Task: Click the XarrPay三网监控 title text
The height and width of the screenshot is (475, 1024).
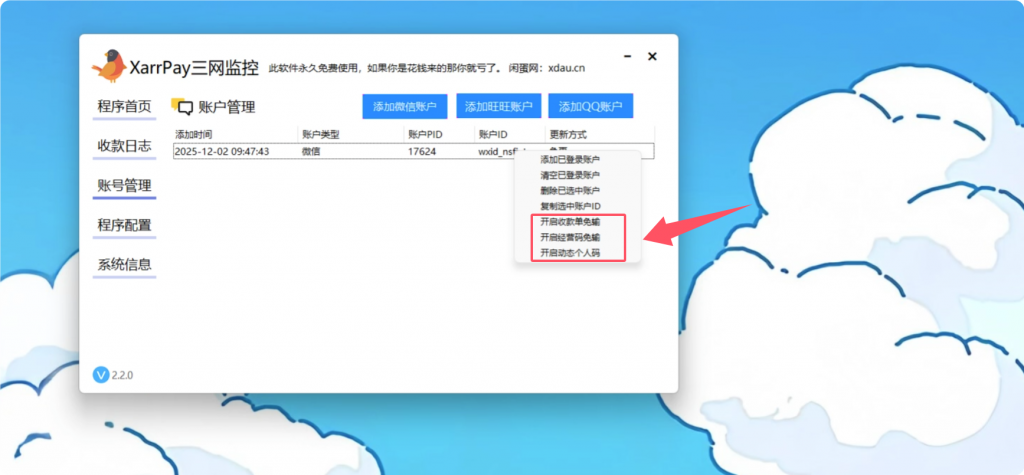Action: point(195,68)
